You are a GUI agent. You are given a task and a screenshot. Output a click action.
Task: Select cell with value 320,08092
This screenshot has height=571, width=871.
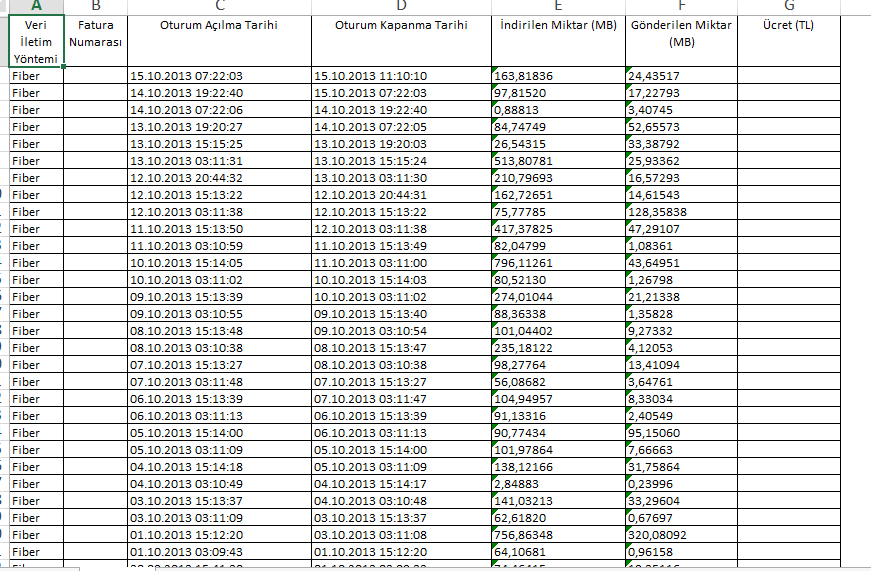click(x=682, y=535)
